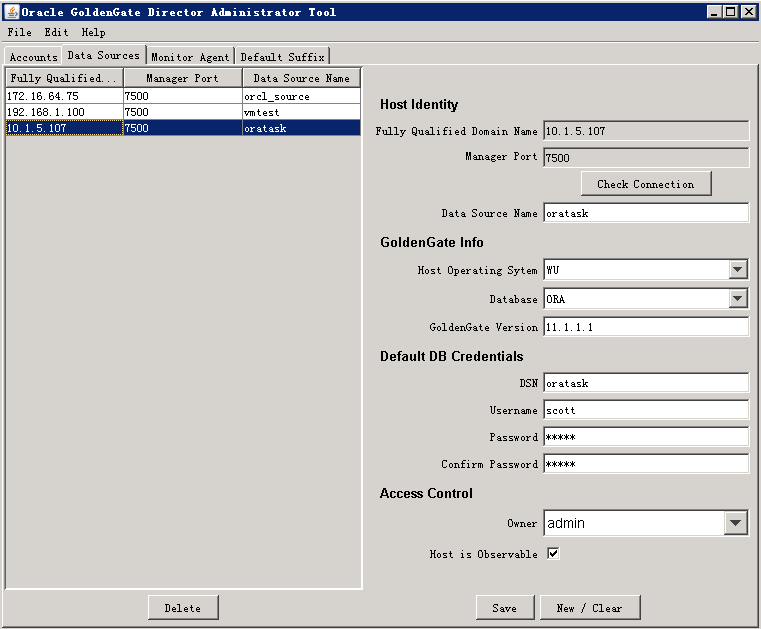Open the Owner dropdown showing admin

(736, 523)
